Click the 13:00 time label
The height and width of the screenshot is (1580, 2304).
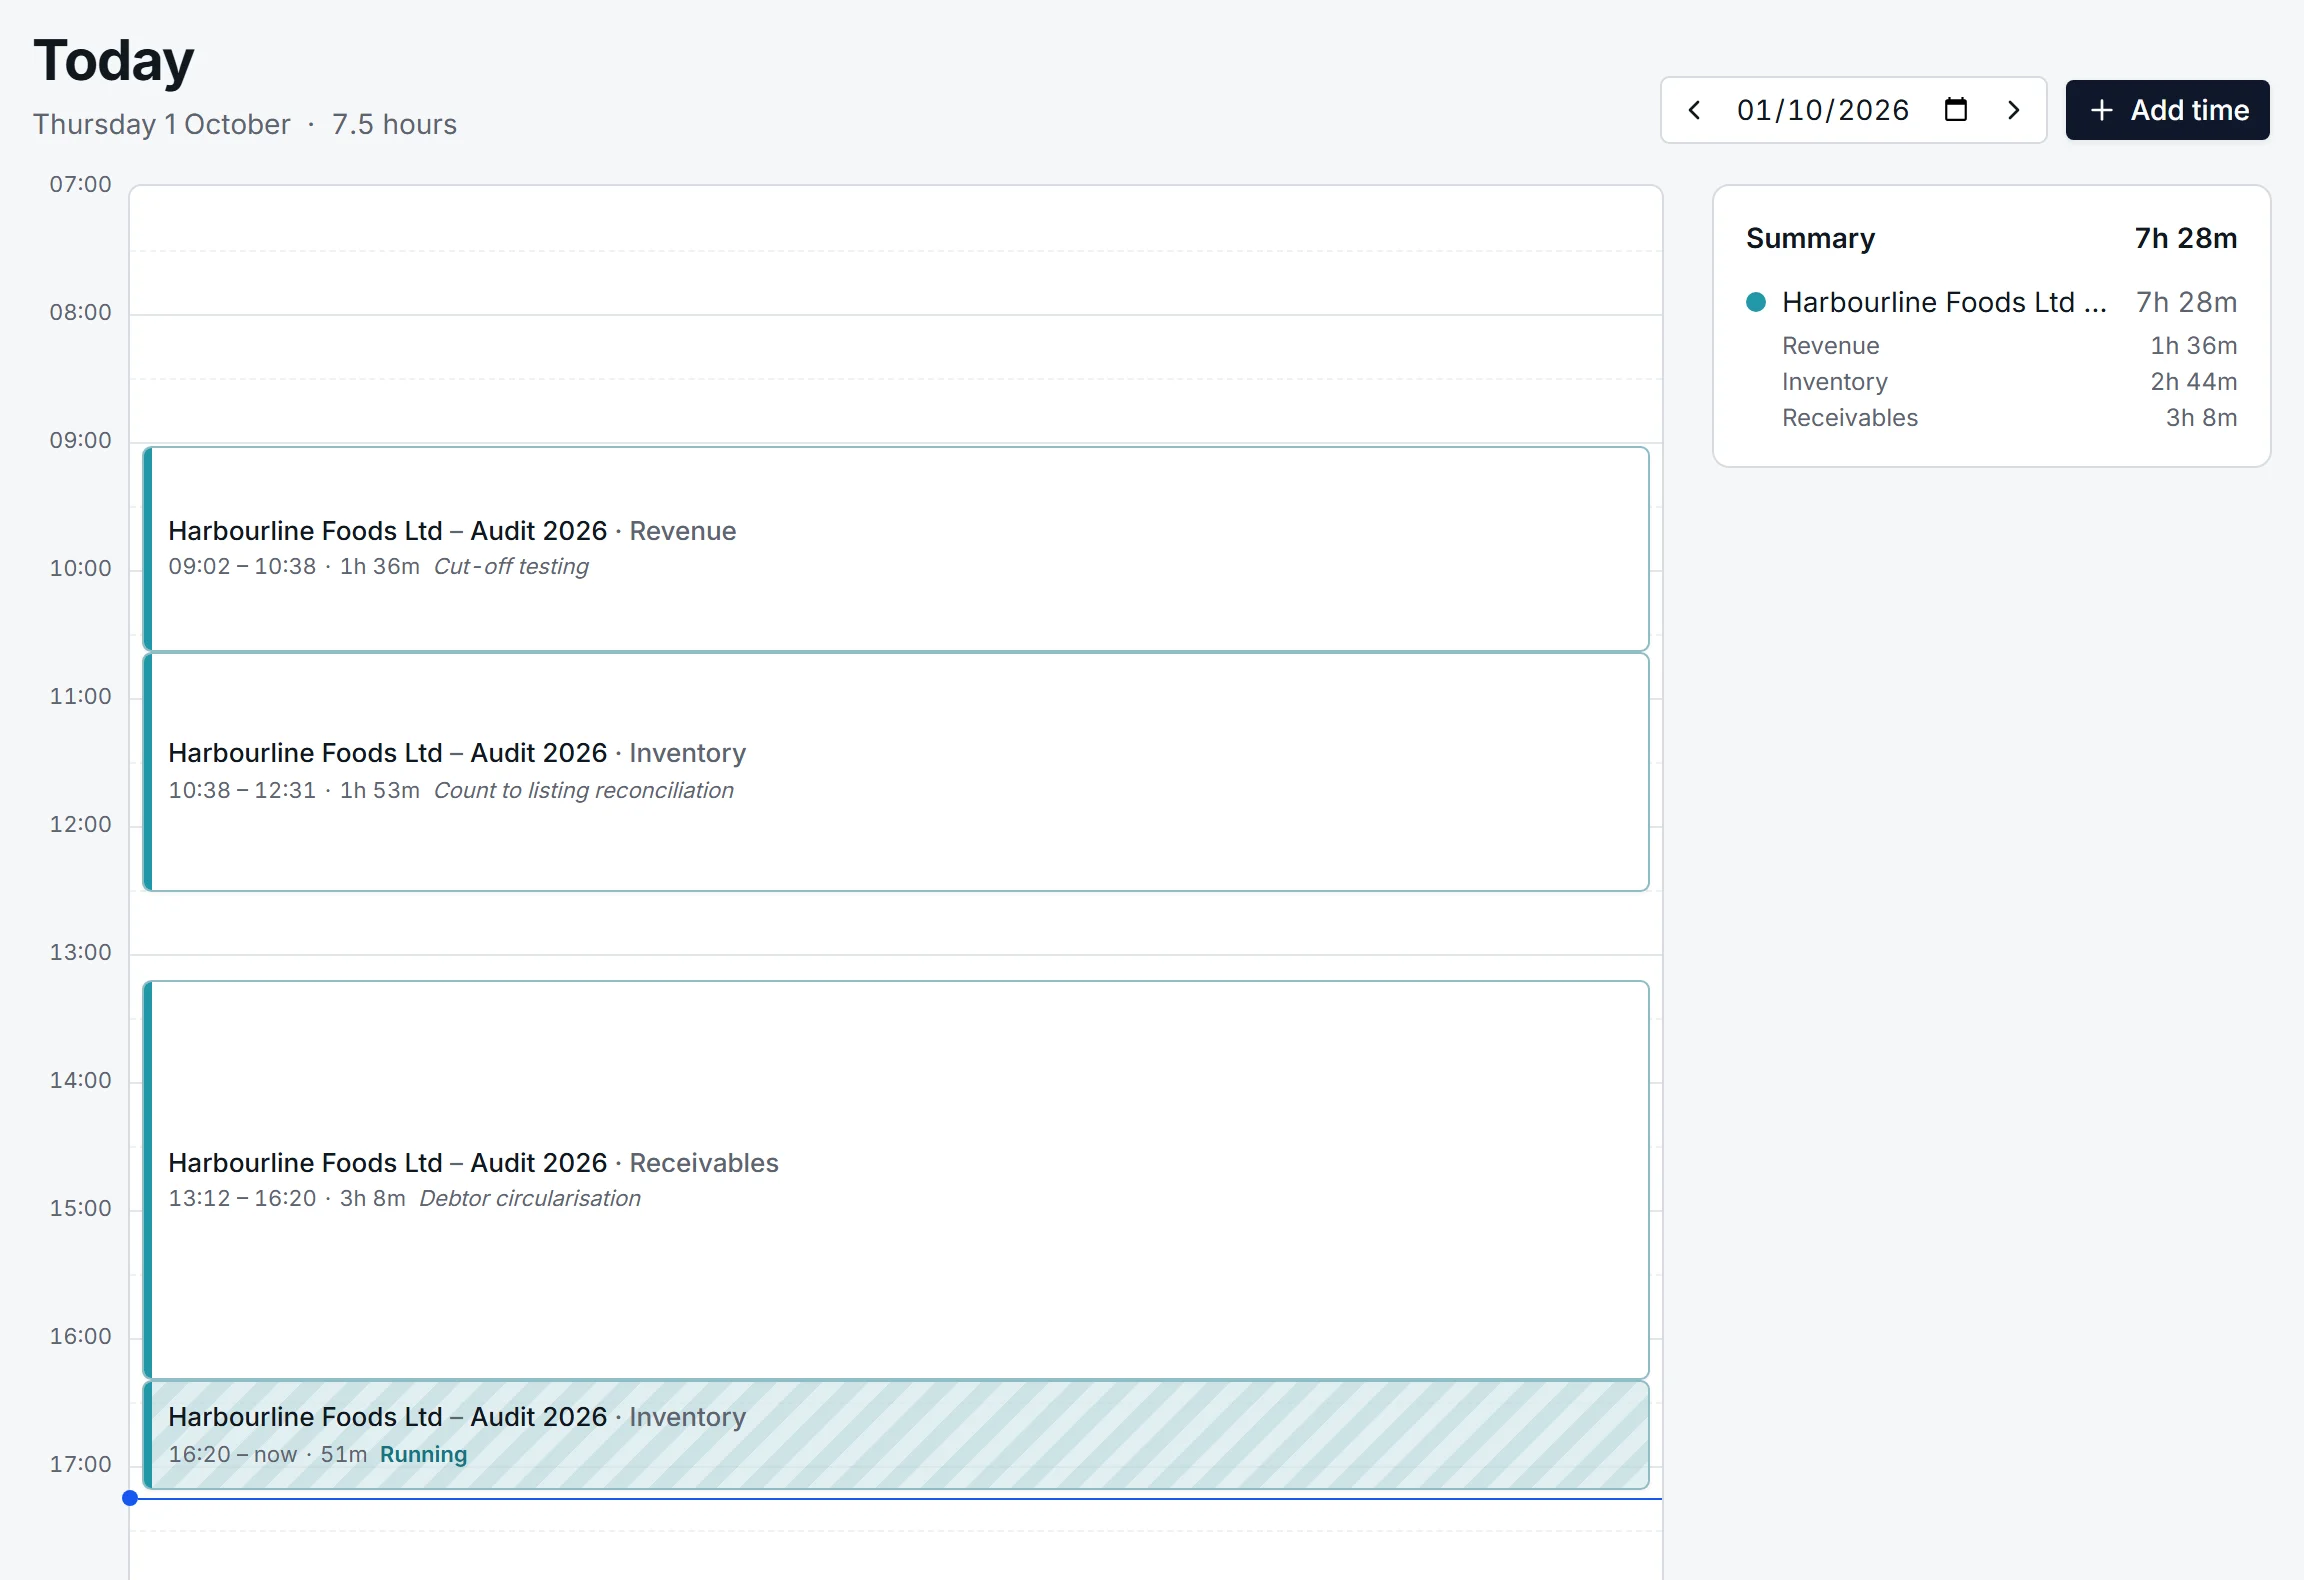coord(81,952)
